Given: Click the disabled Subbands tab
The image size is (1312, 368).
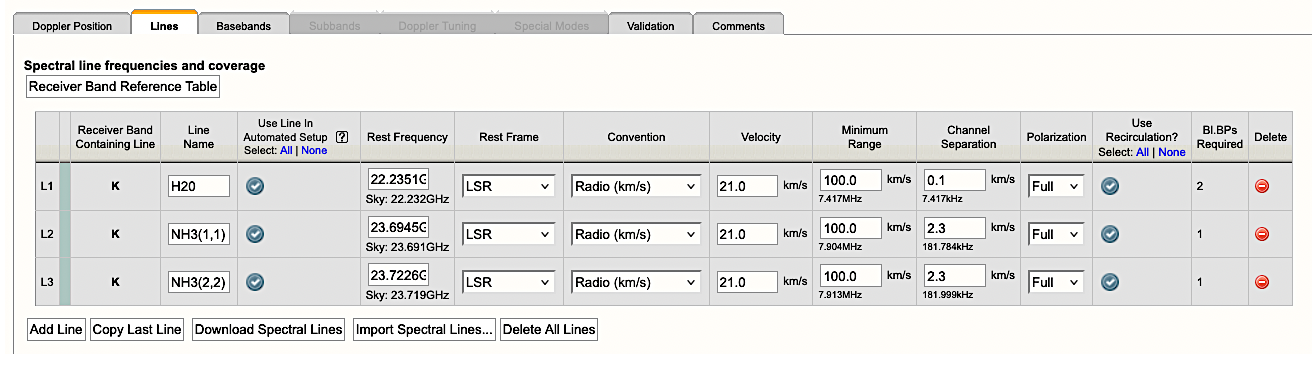Looking at the screenshot, I should tap(335, 25).
